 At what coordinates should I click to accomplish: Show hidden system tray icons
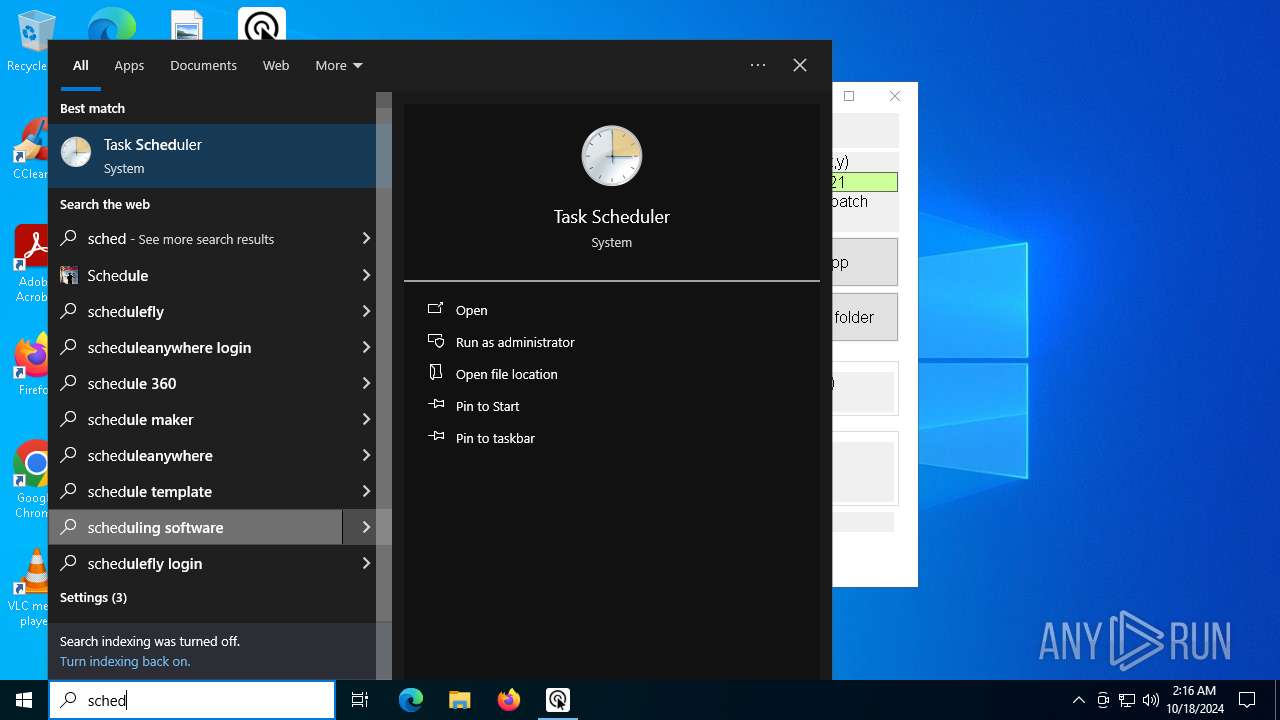(x=1078, y=700)
